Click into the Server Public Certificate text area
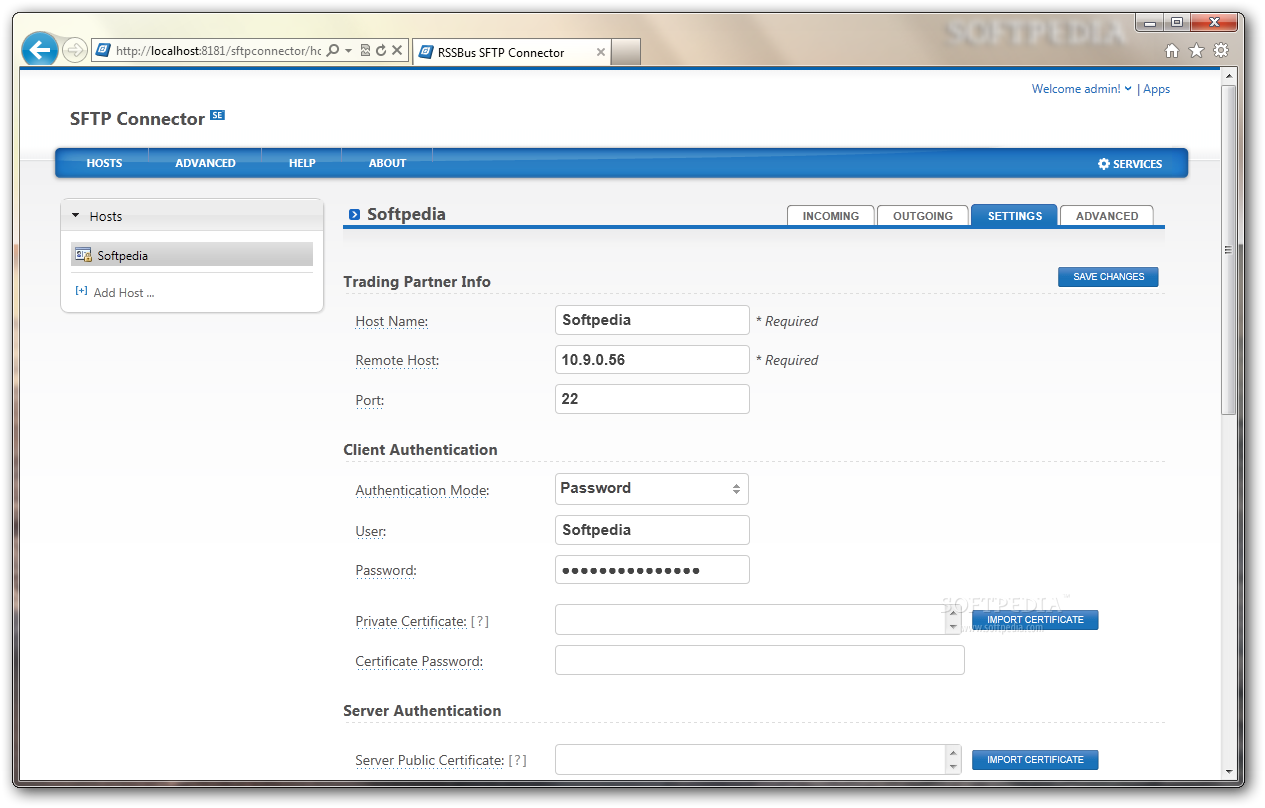This screenshot has height=808, width=1265. point(750,760)
